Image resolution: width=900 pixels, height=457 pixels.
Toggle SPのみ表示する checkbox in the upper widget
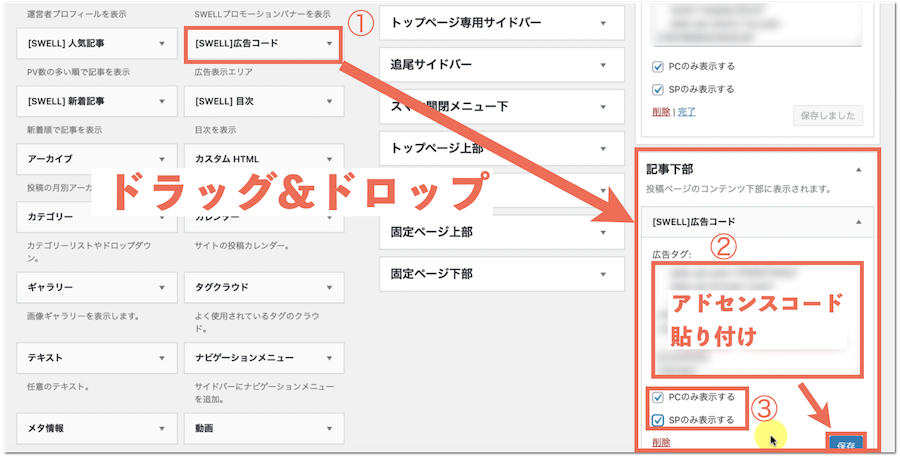point(657,89)
